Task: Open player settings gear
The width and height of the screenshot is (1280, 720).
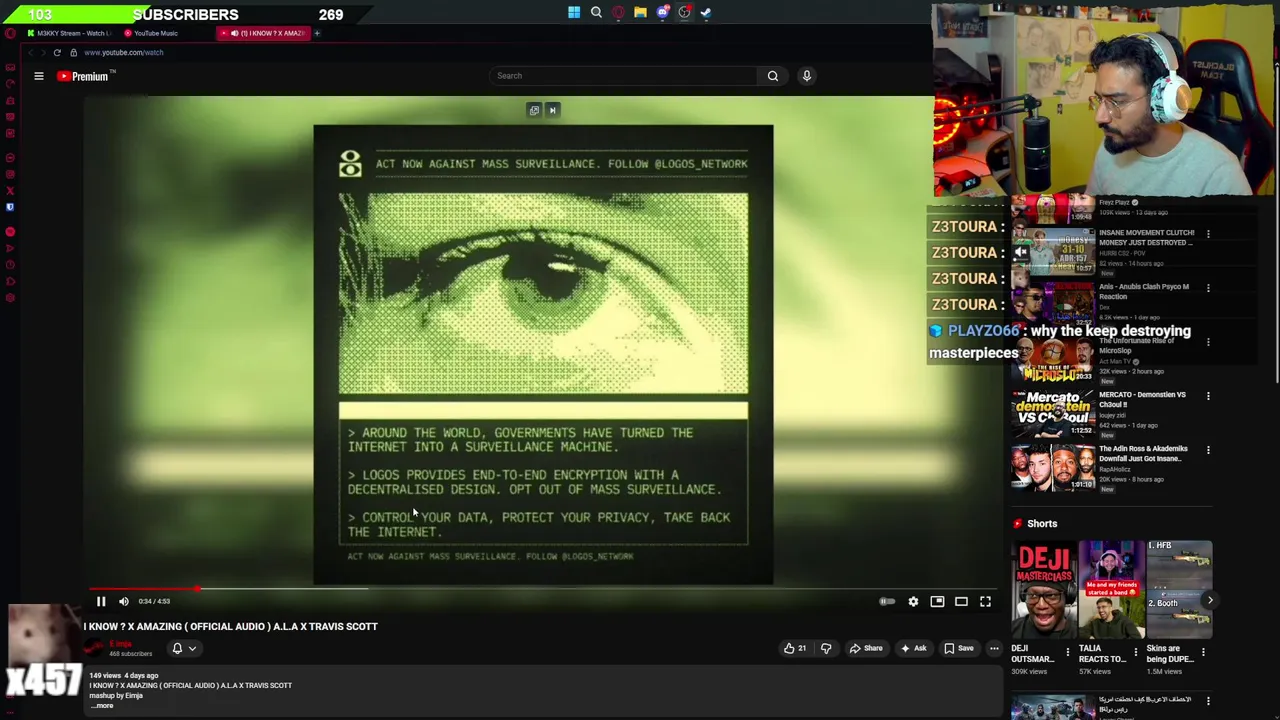Action: click(x=913, y=601)
